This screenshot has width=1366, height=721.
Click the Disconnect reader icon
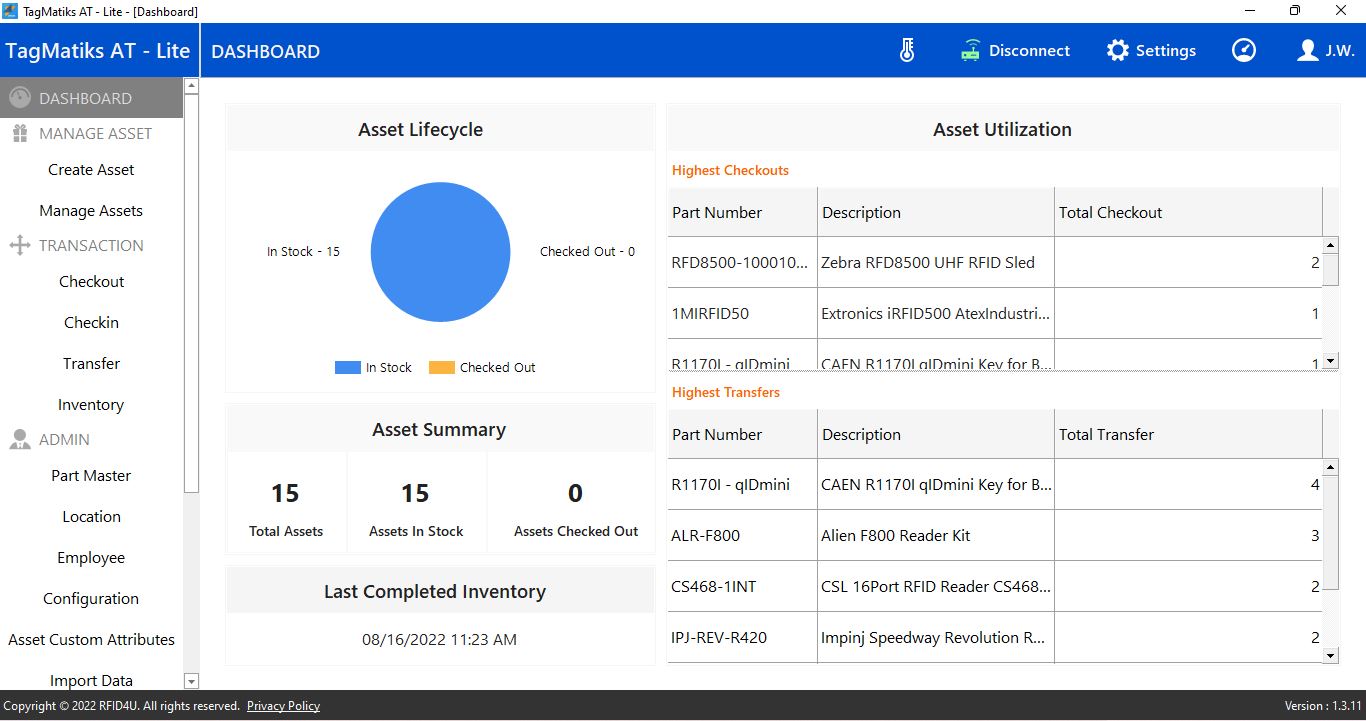click(x=970, y=51)
